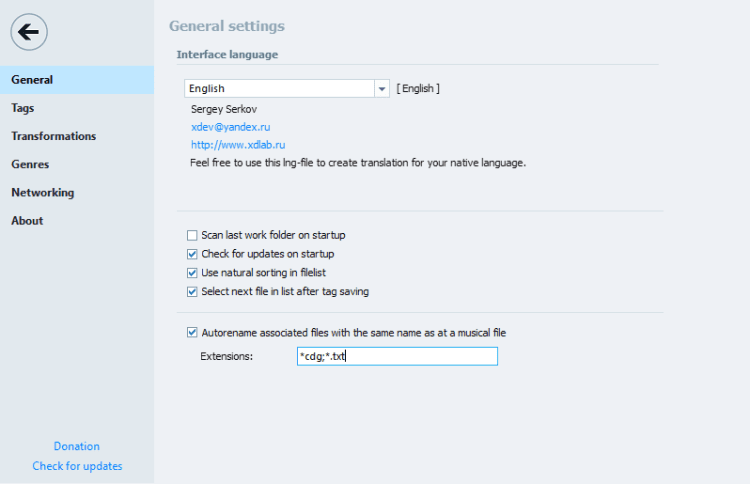Show the About page
This screenshot has width=750, height=484.
[x=27, y=220]
